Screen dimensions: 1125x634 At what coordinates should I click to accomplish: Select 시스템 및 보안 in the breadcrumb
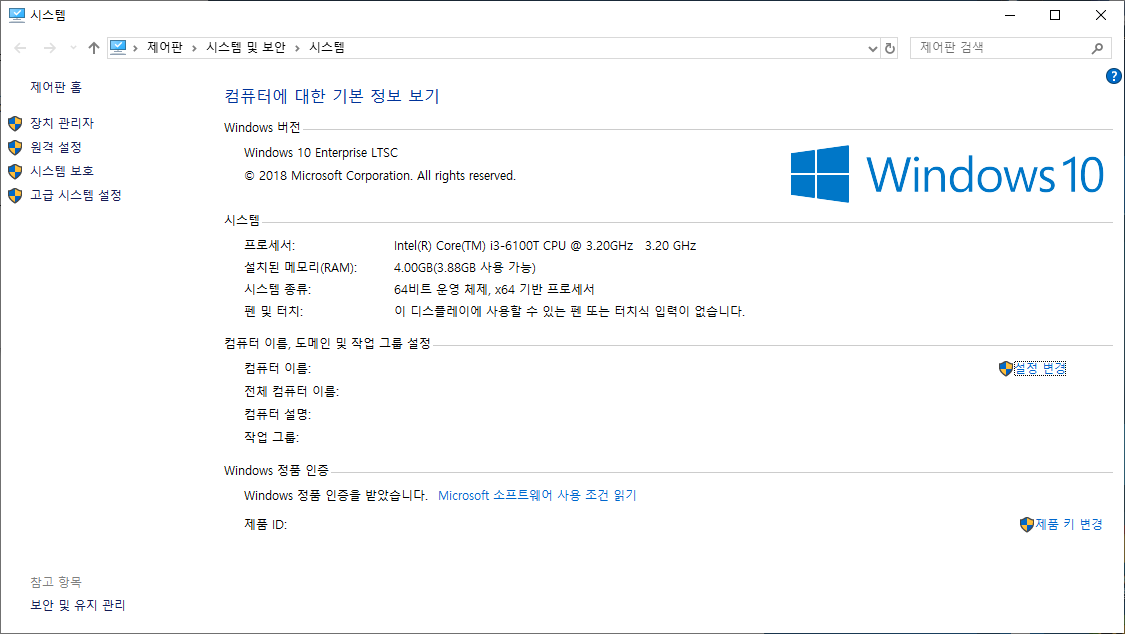tap(245, 47)
